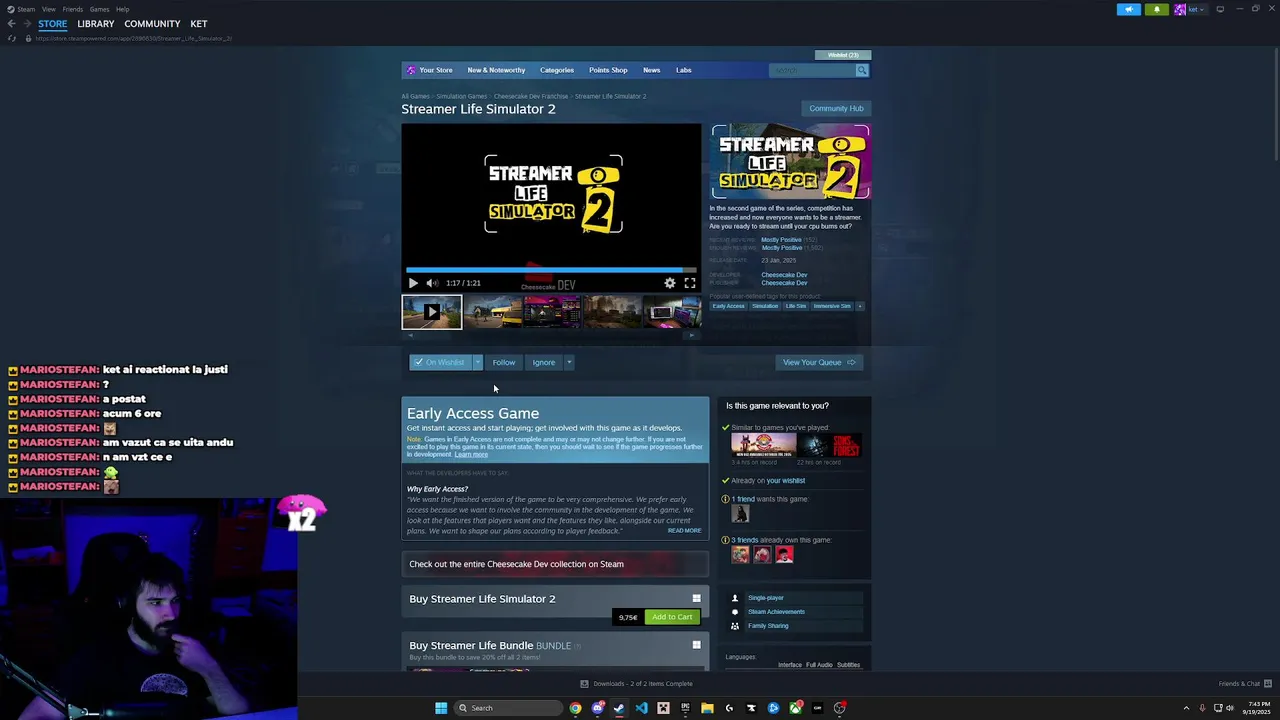Switch to LIBRARY tab
This screenshot has height=720, width=1280.
(96, 24)
